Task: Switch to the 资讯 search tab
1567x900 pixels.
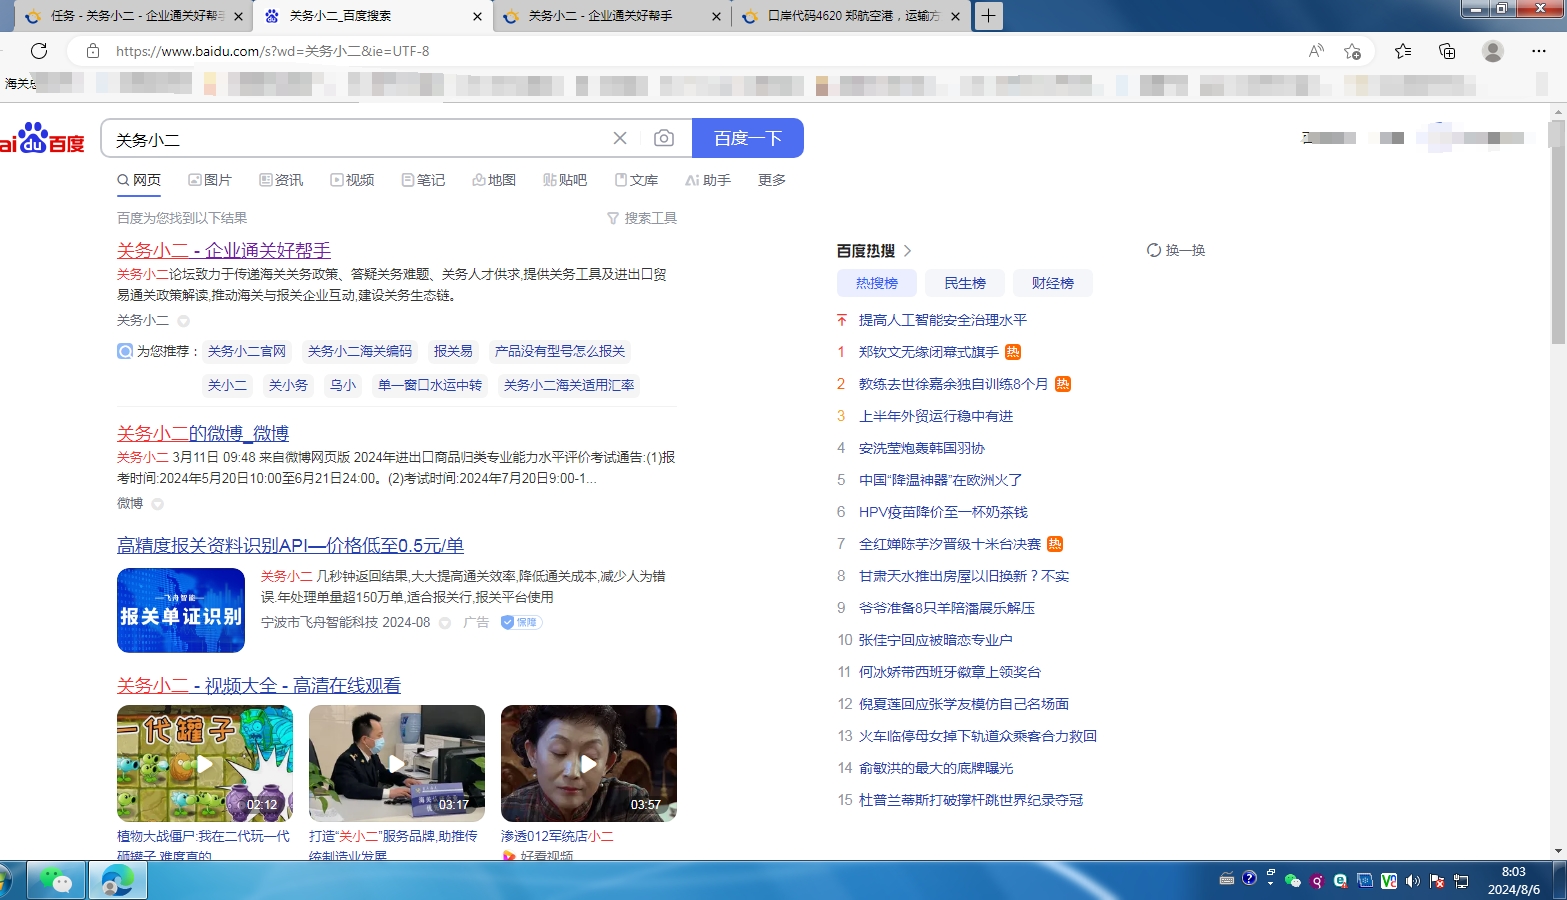Action: pos(281,180)
